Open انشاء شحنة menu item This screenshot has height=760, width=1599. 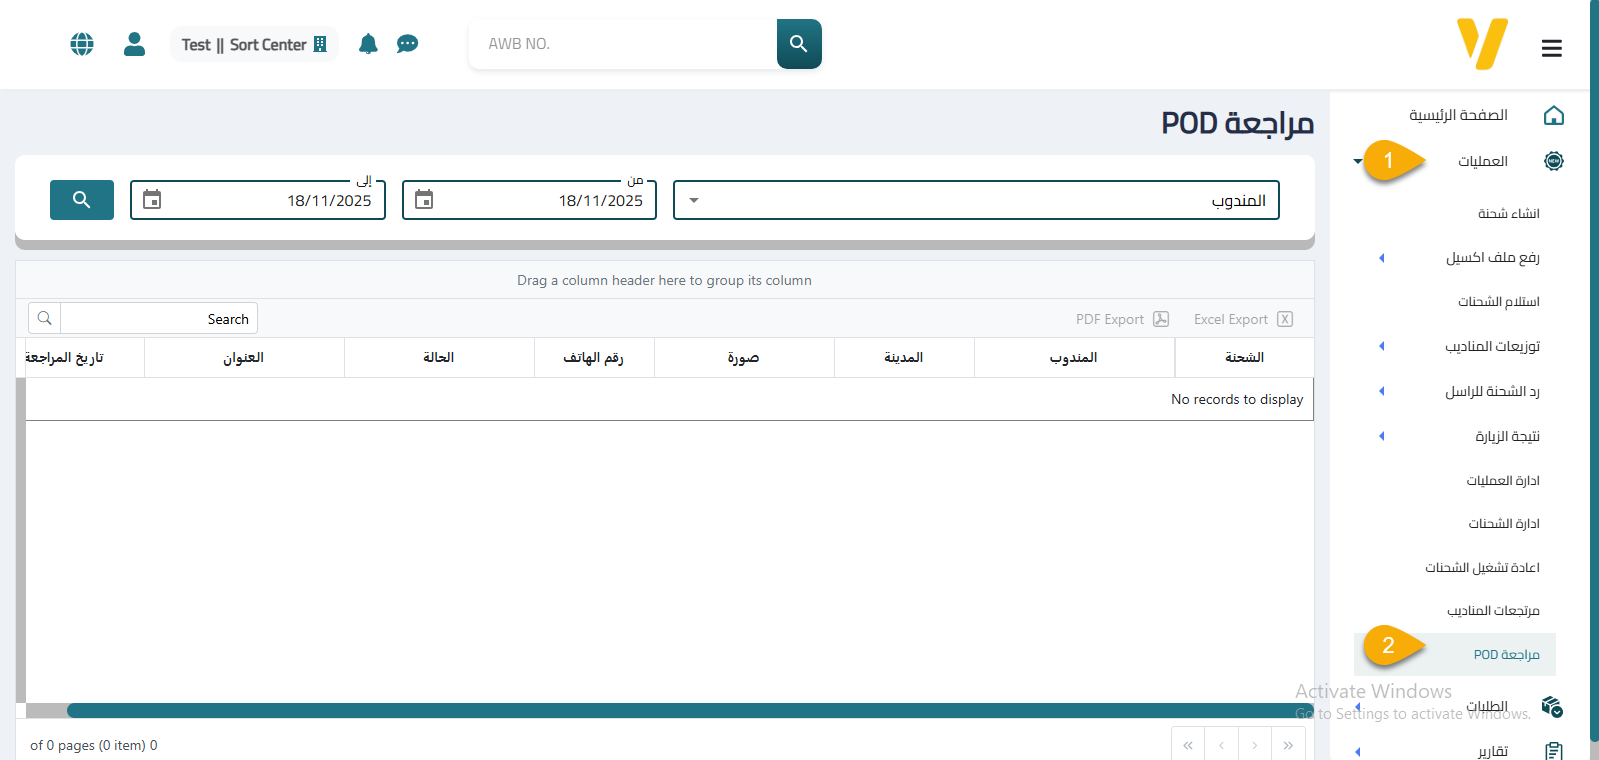point(1508,213)
